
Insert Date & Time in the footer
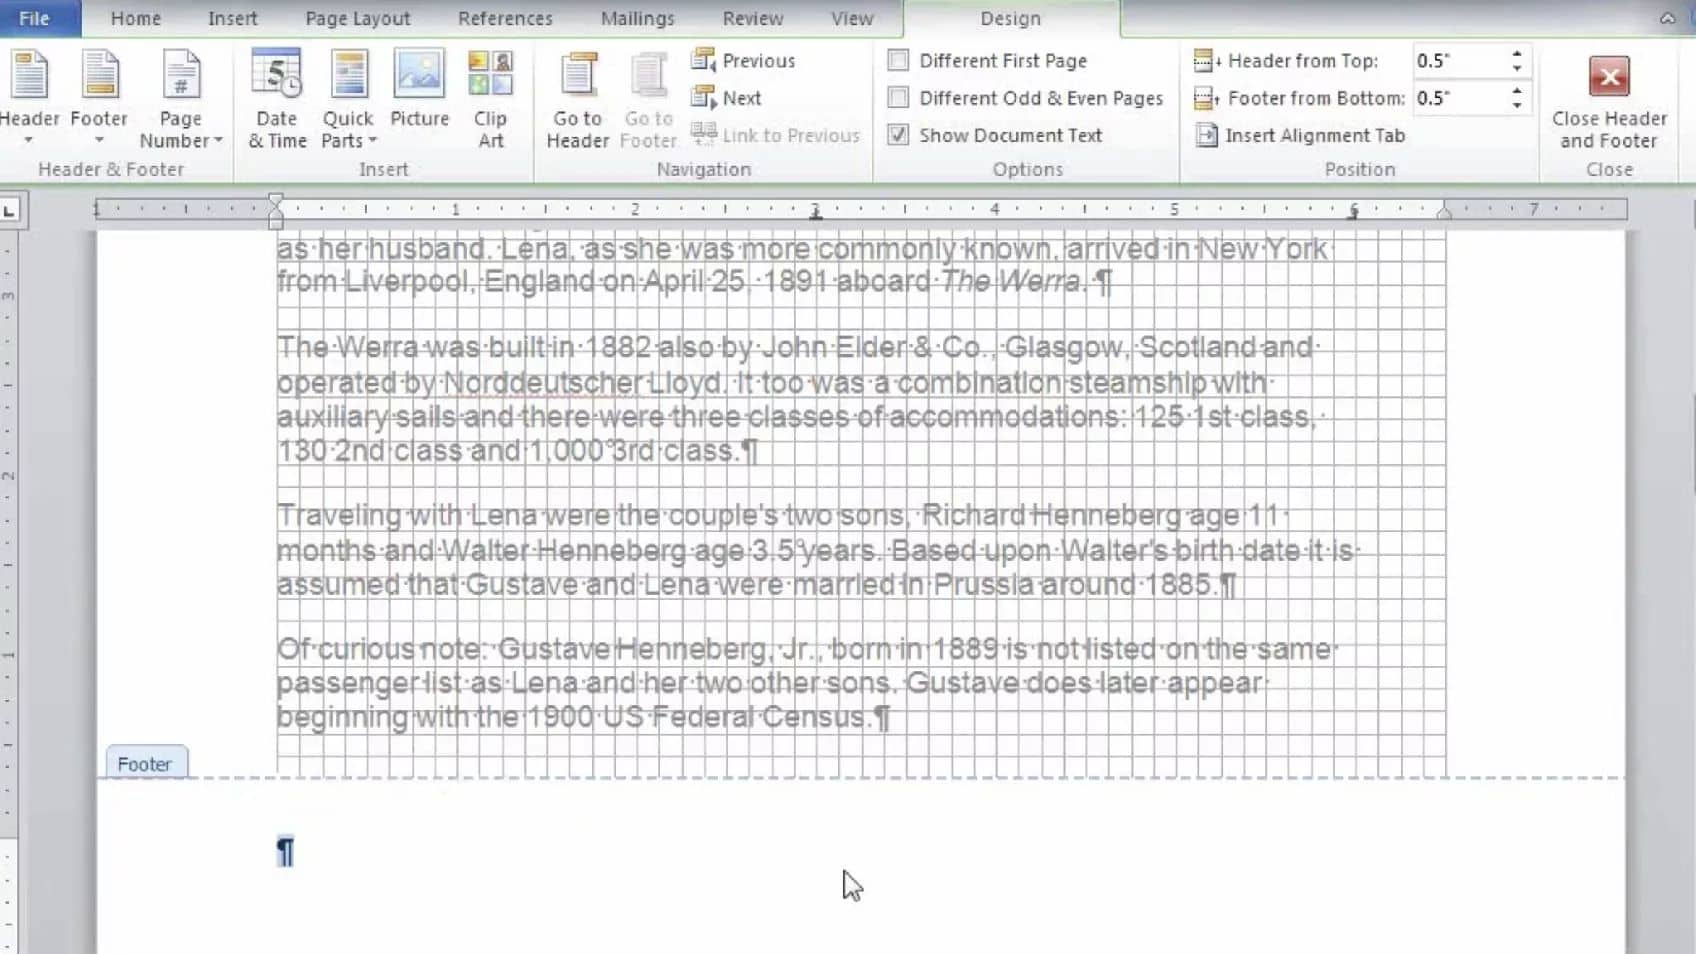click(277, 97)
